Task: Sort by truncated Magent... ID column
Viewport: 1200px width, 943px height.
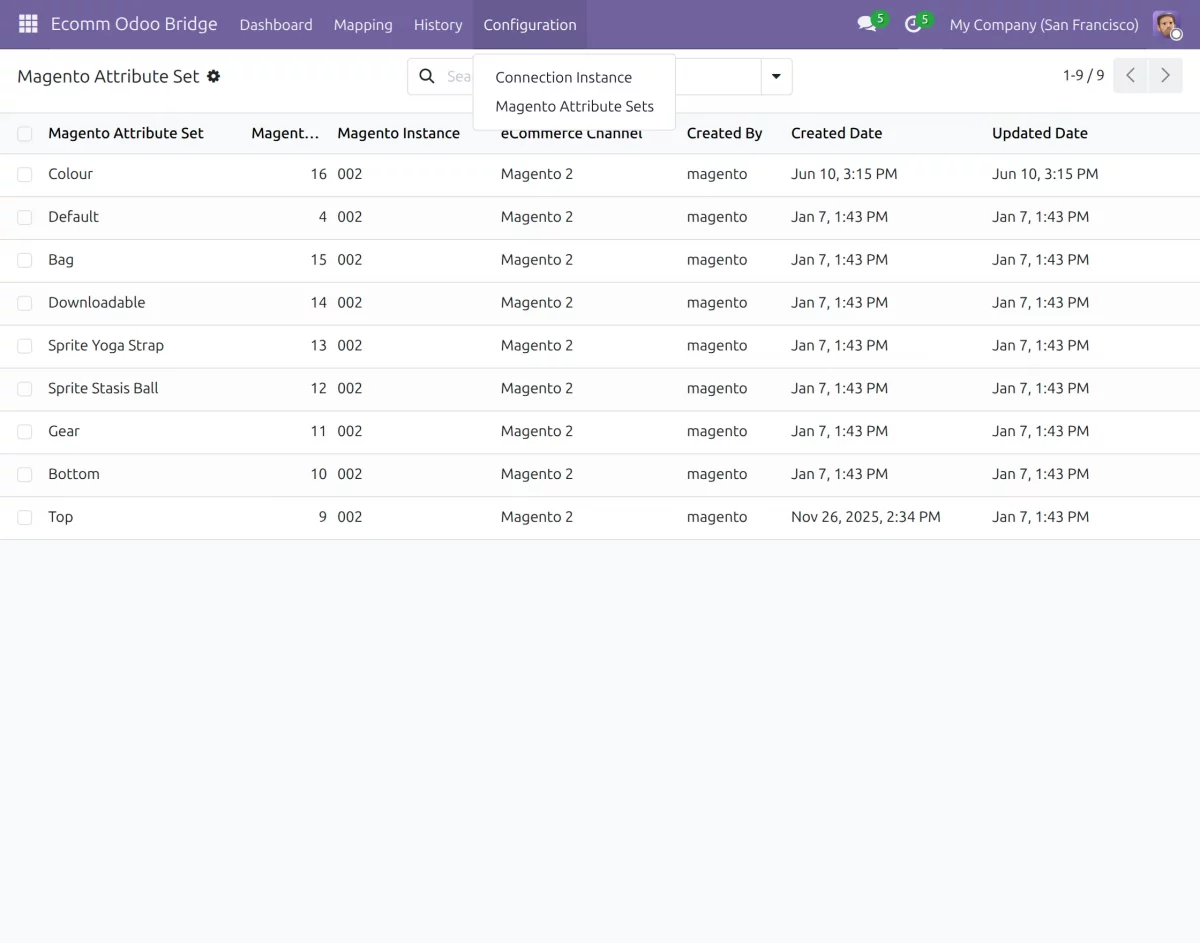Action: point(285,133)
